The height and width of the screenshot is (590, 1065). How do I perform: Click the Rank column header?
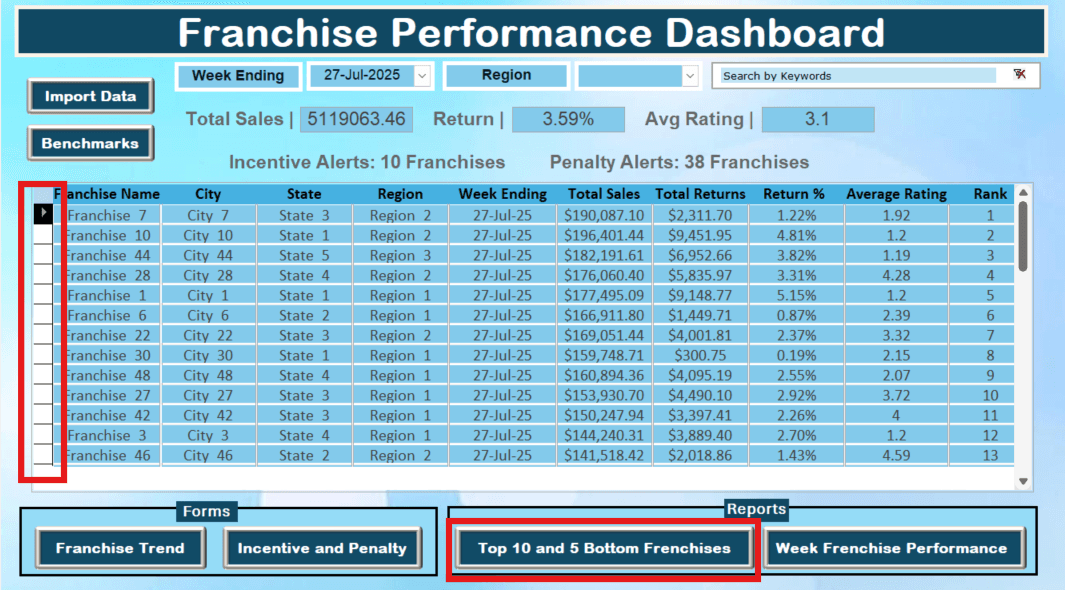click(x=989, y=193)
